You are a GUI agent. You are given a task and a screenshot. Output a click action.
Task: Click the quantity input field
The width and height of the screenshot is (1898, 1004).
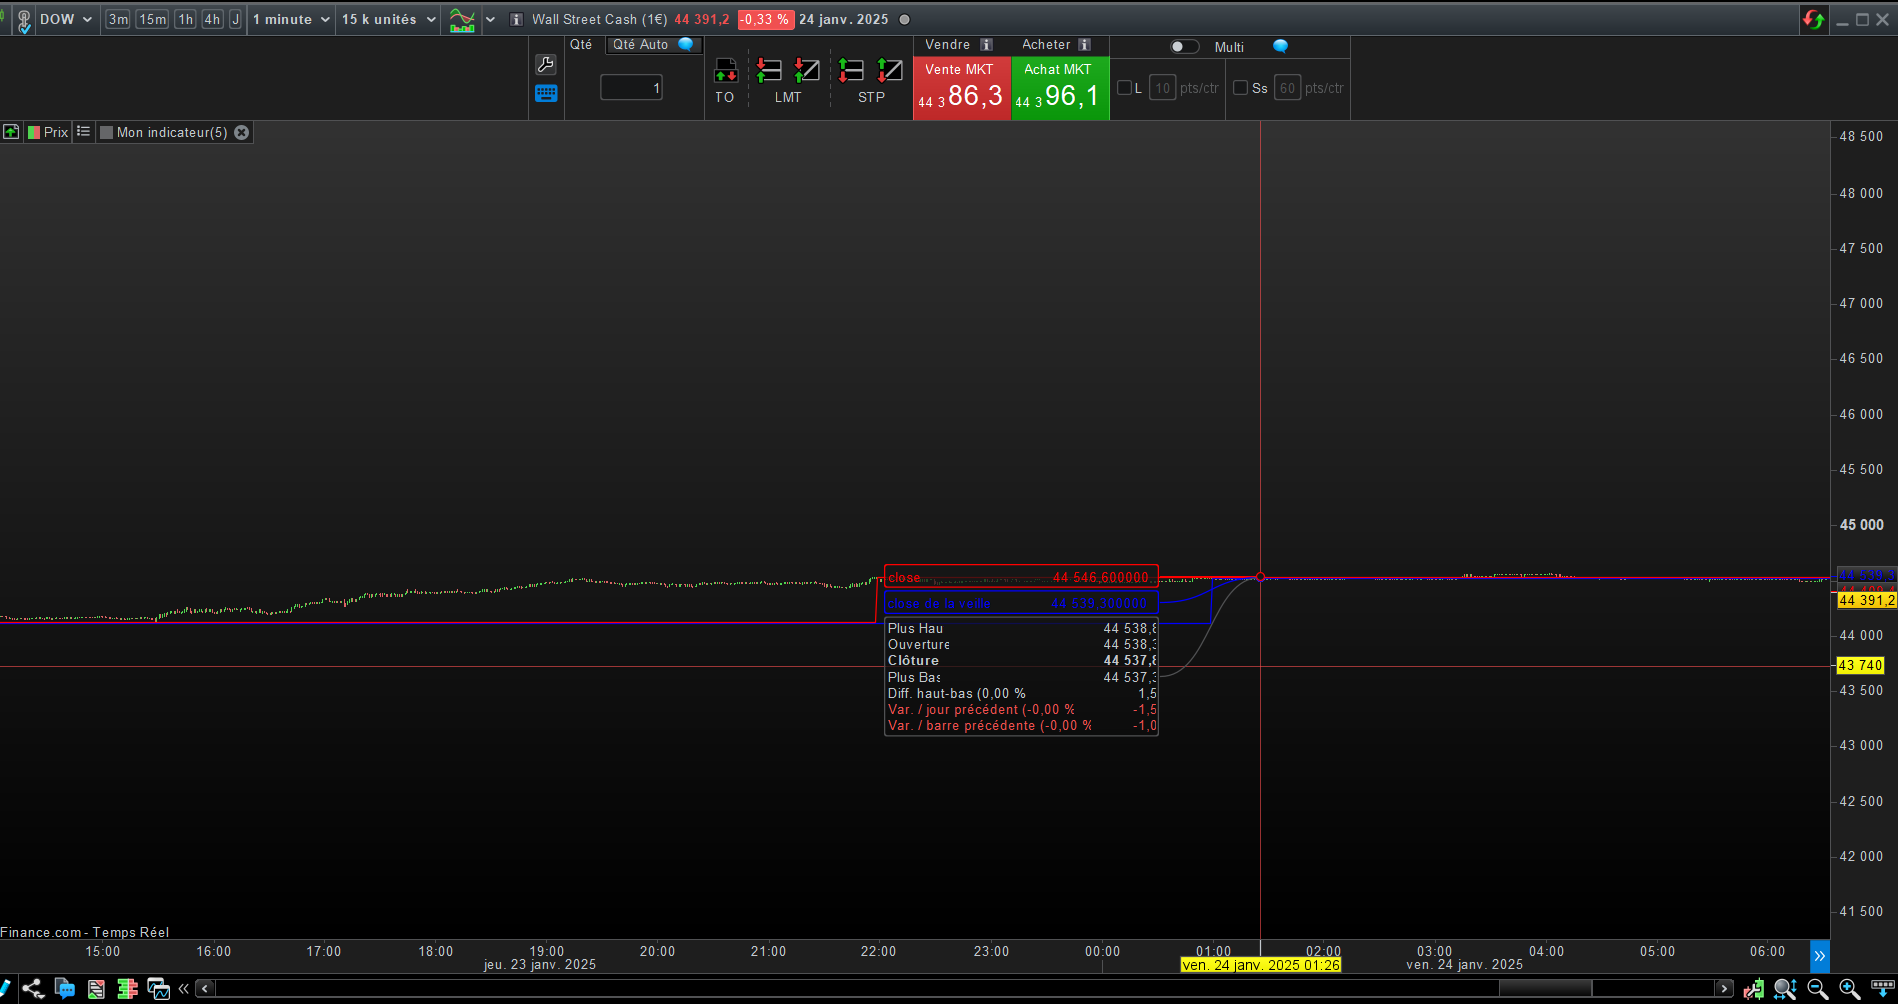[631, 88]
